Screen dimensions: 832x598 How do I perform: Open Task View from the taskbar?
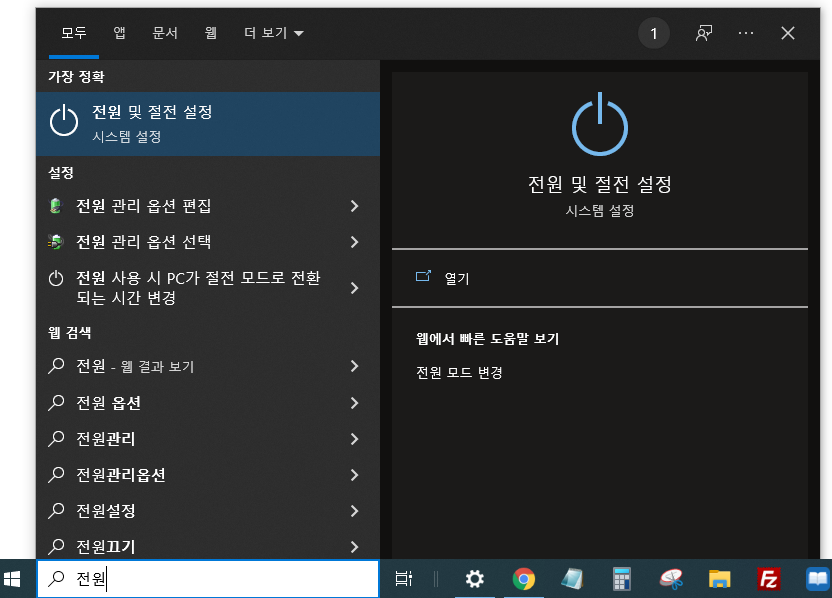tap(402, 579)
